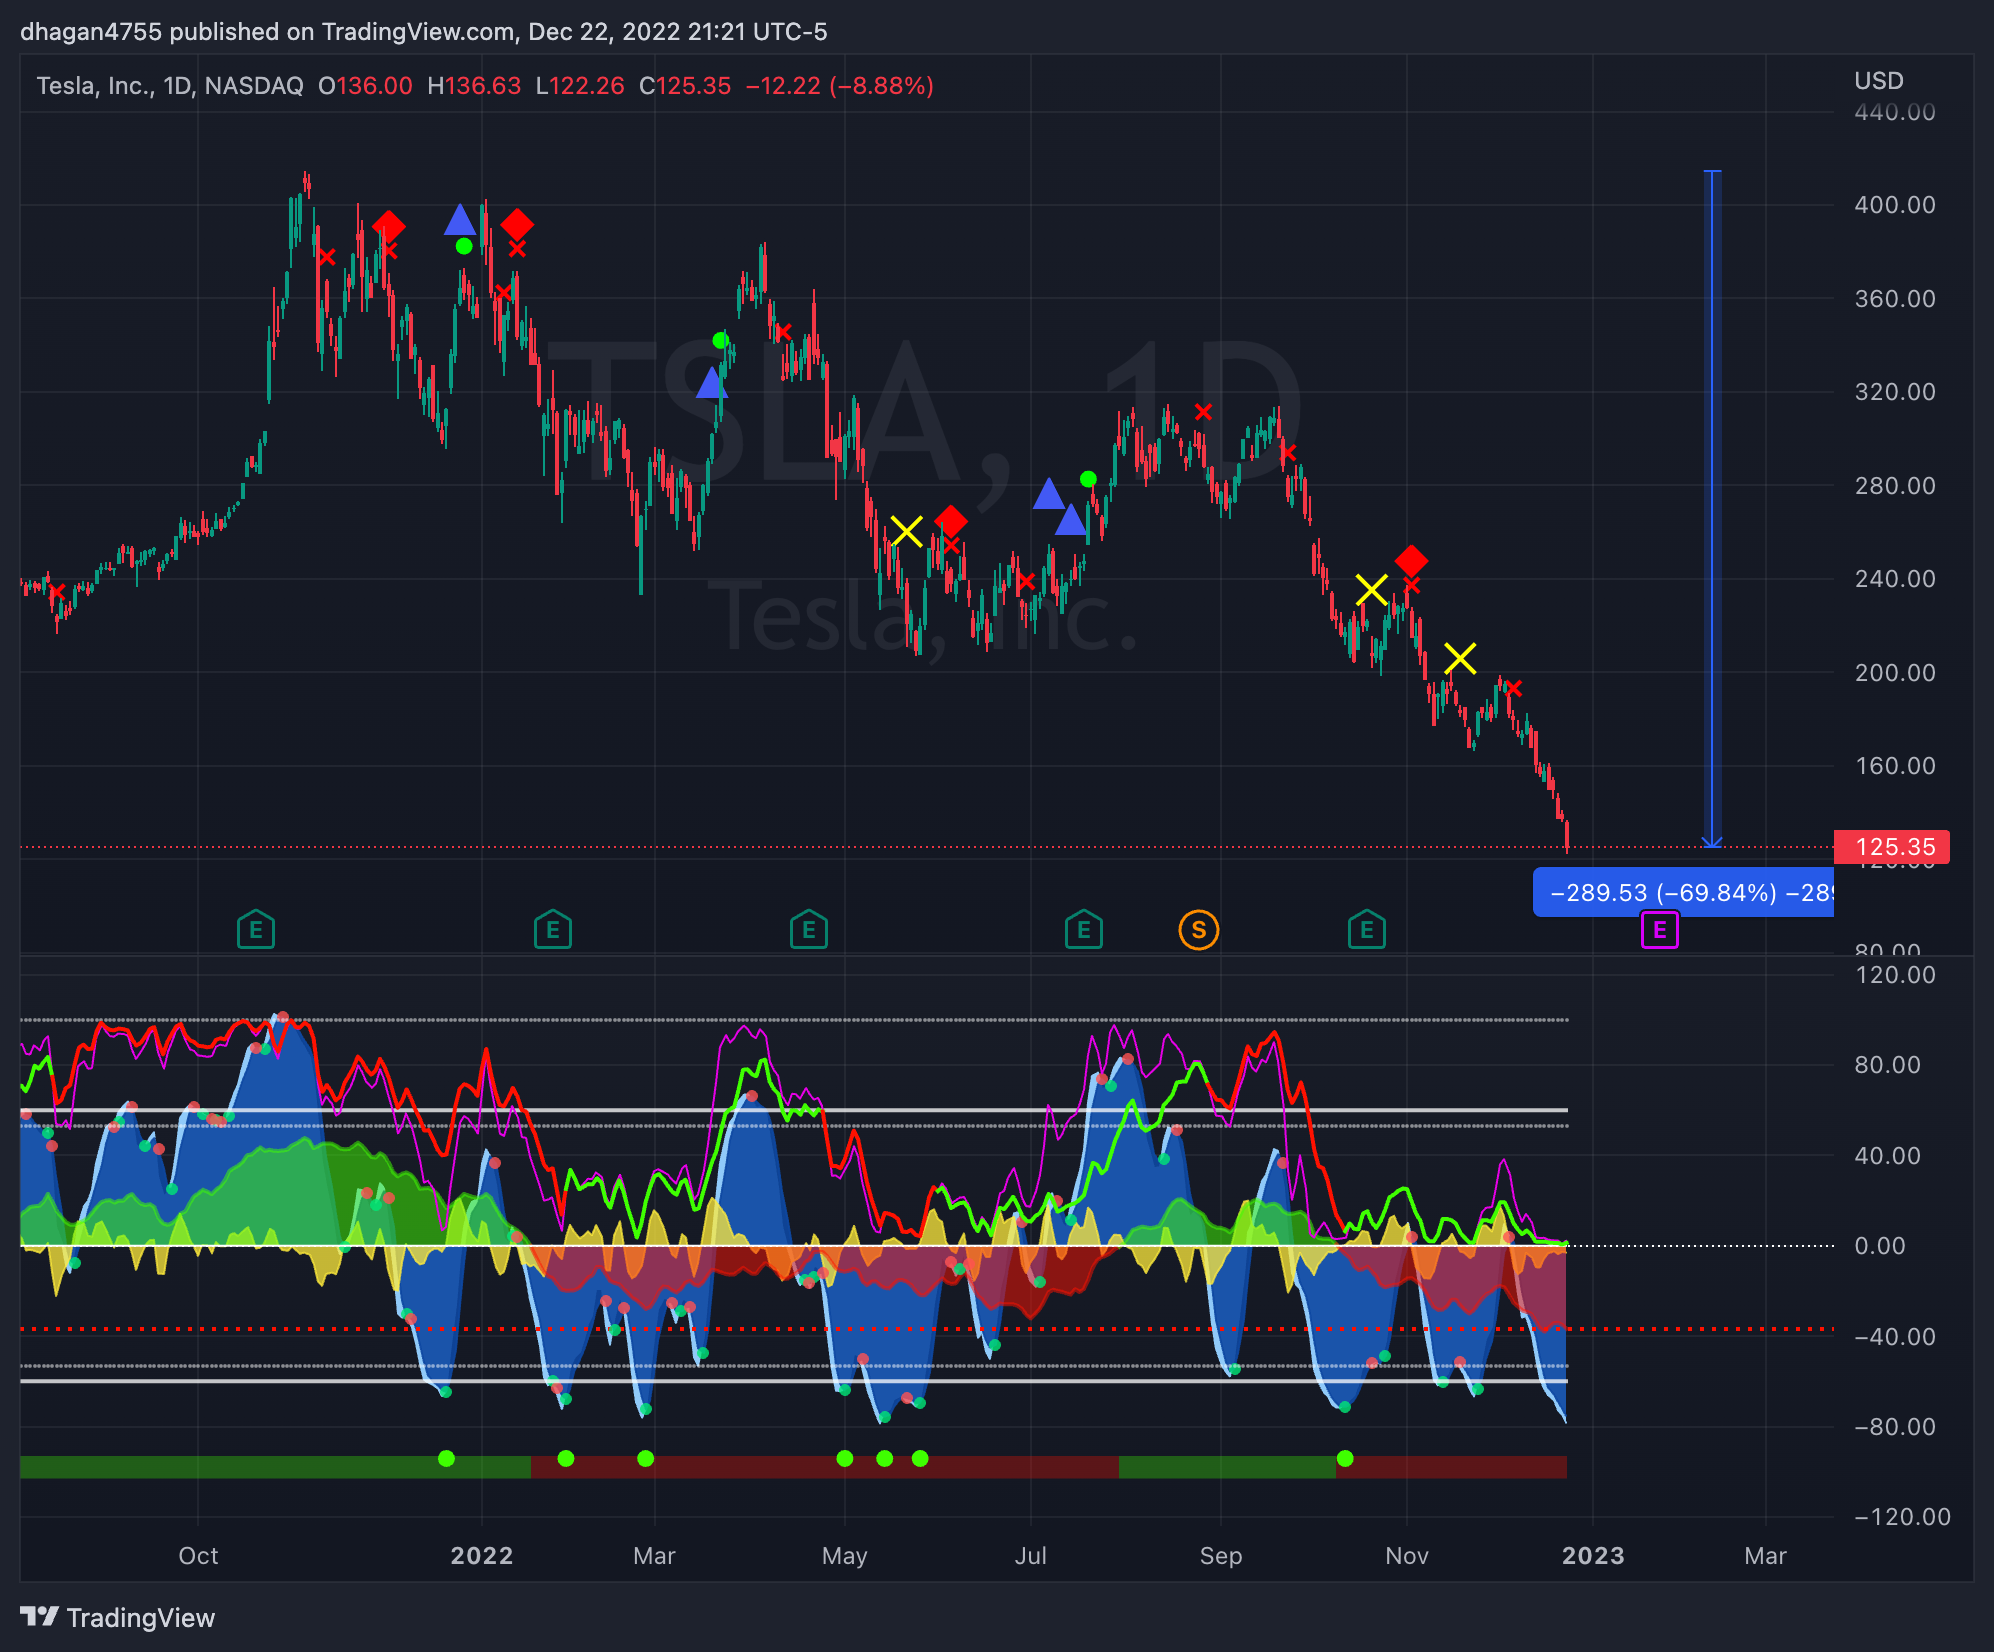The height and width of the screenshot is (1652, 1994).
Task: Click the last green dot on the bottom trend bar
Action: click(x=1345, y=1458)
